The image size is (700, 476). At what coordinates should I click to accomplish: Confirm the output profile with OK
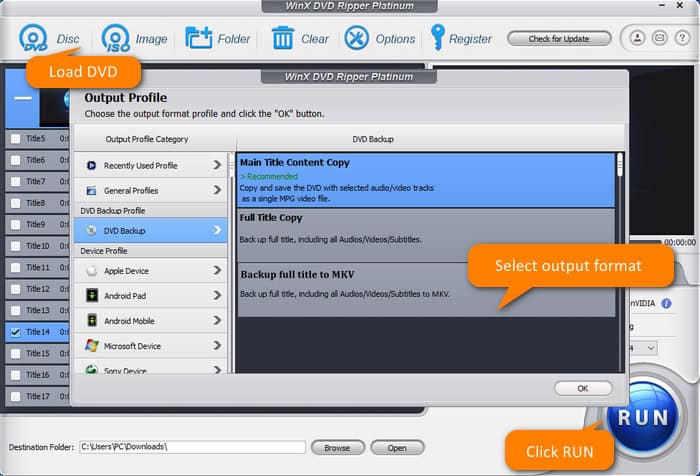[583, 388]
